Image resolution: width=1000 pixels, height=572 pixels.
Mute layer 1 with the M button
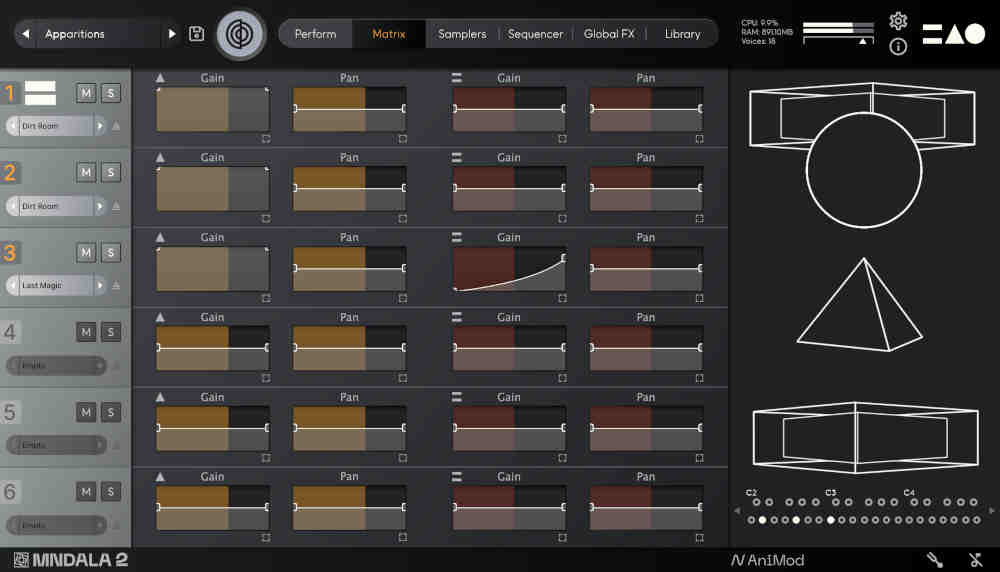(86, 93)
